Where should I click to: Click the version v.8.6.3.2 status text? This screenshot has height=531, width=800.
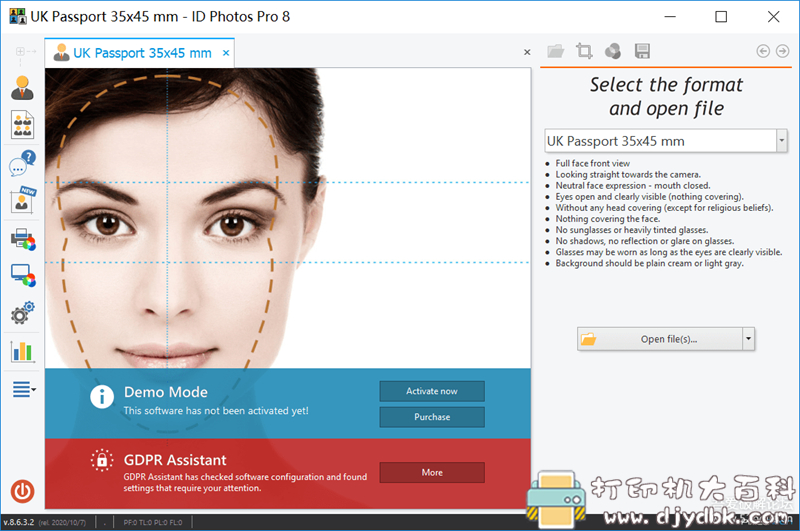click(x=18, y=522)
